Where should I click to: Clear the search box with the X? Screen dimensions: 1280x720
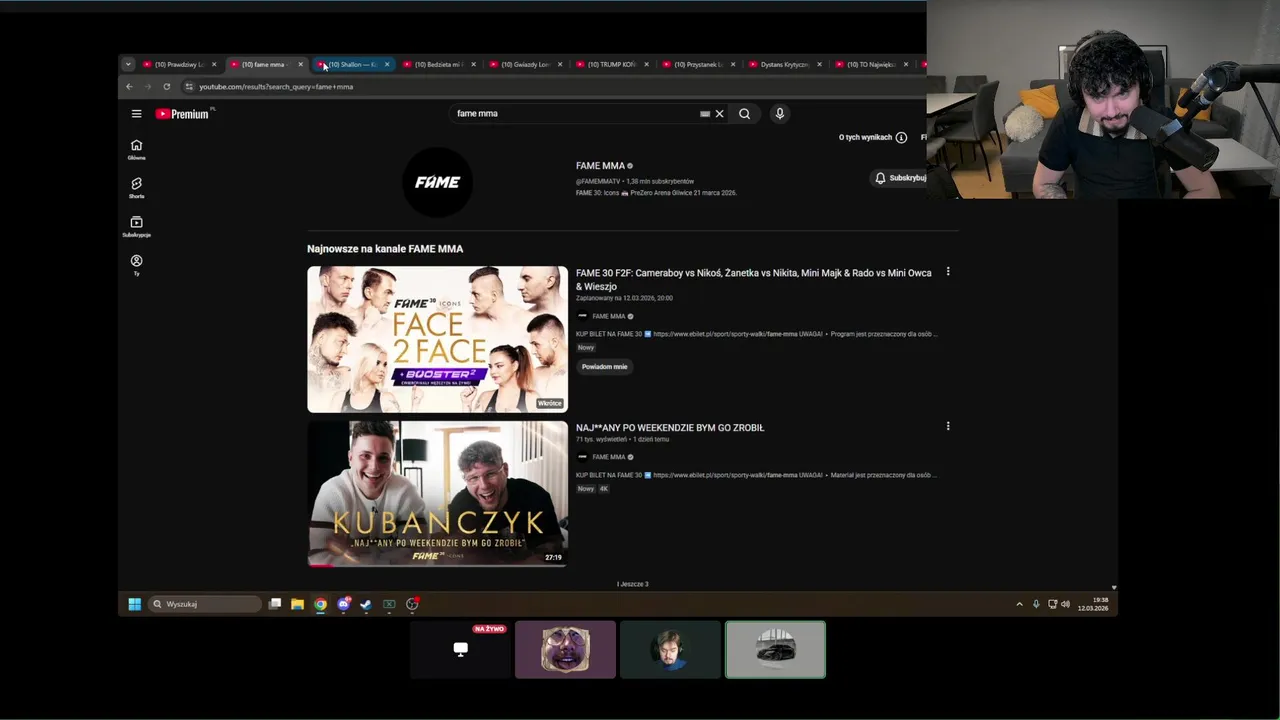pos(719,114)
